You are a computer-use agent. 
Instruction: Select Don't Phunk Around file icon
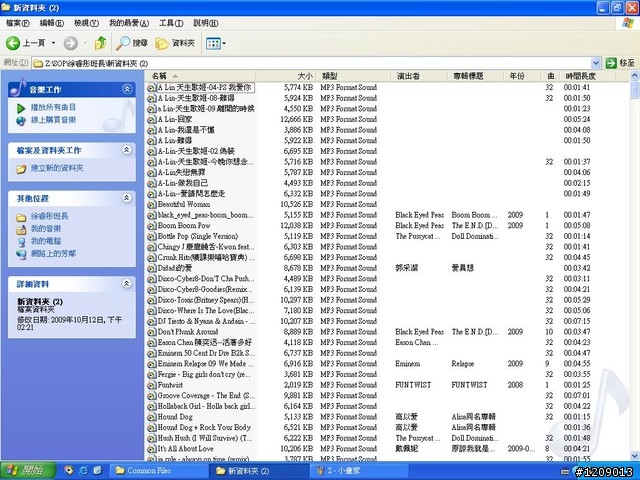pyautogui.click(x=152, y=332)
